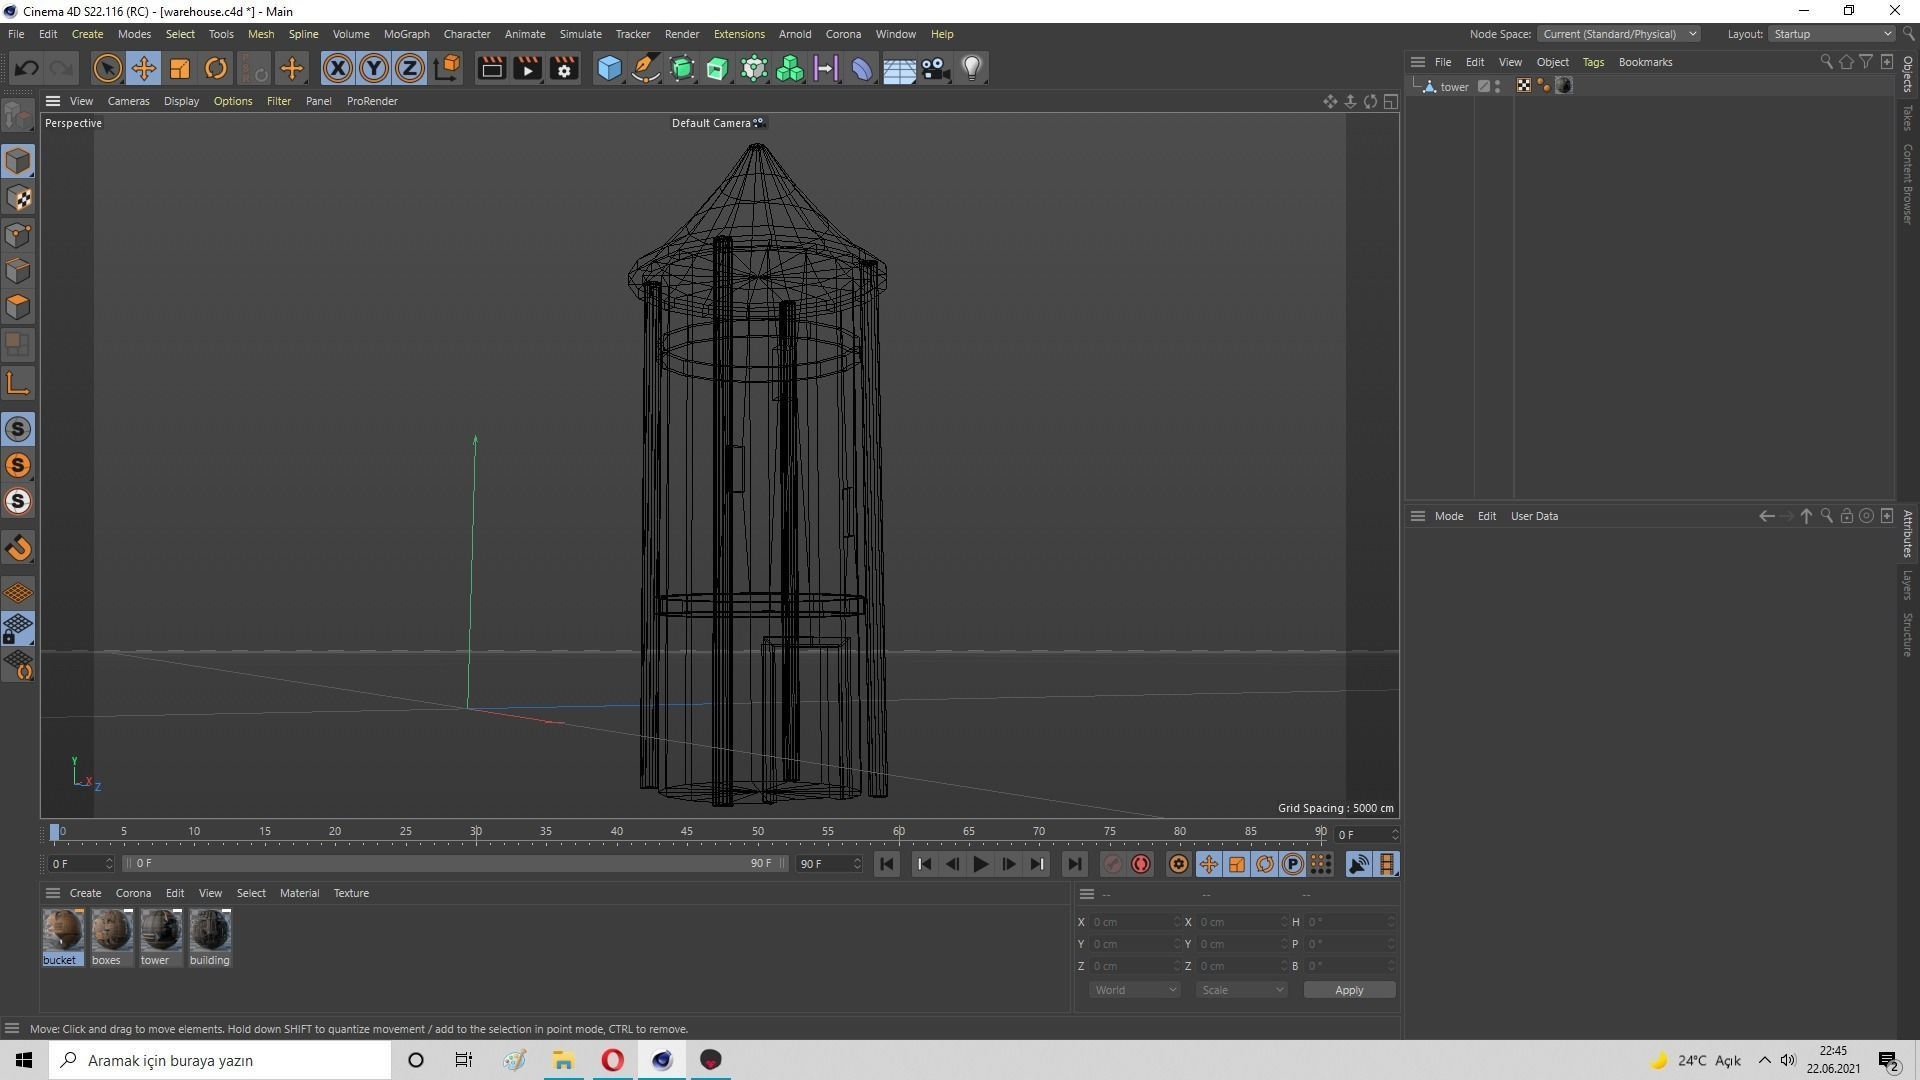Image resolution: width=1920 pixels, height=1080 pixels.
Task: Switch to Edges mode
Action: pos(18,271)
